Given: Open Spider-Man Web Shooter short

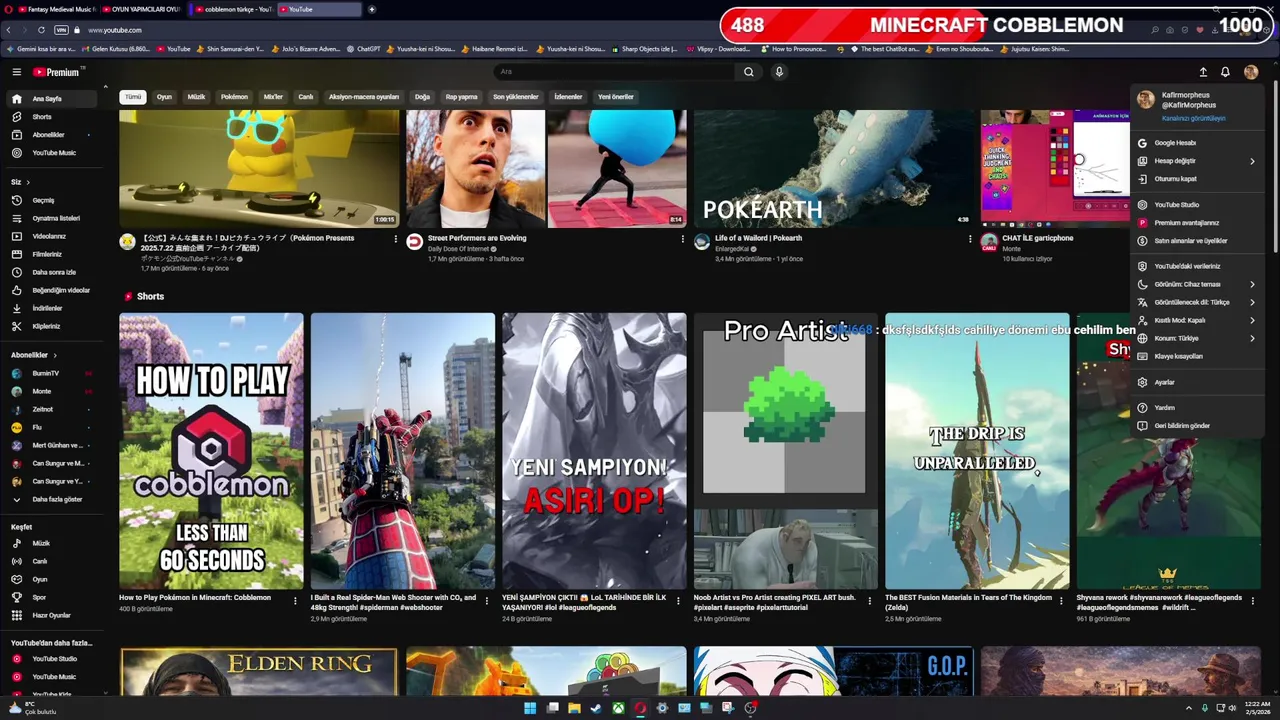Looking at the screenshot, I should 402,451.
